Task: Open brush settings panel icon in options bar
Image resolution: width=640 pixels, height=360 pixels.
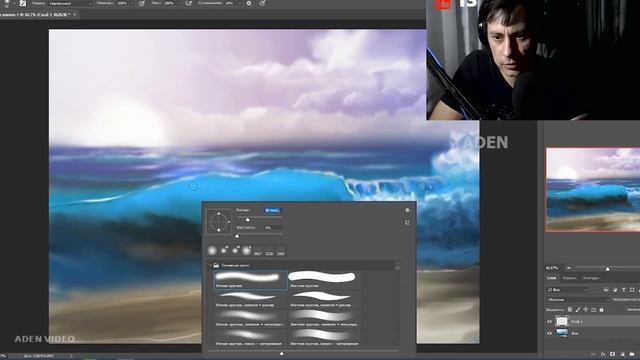Action: click(23, 3)
